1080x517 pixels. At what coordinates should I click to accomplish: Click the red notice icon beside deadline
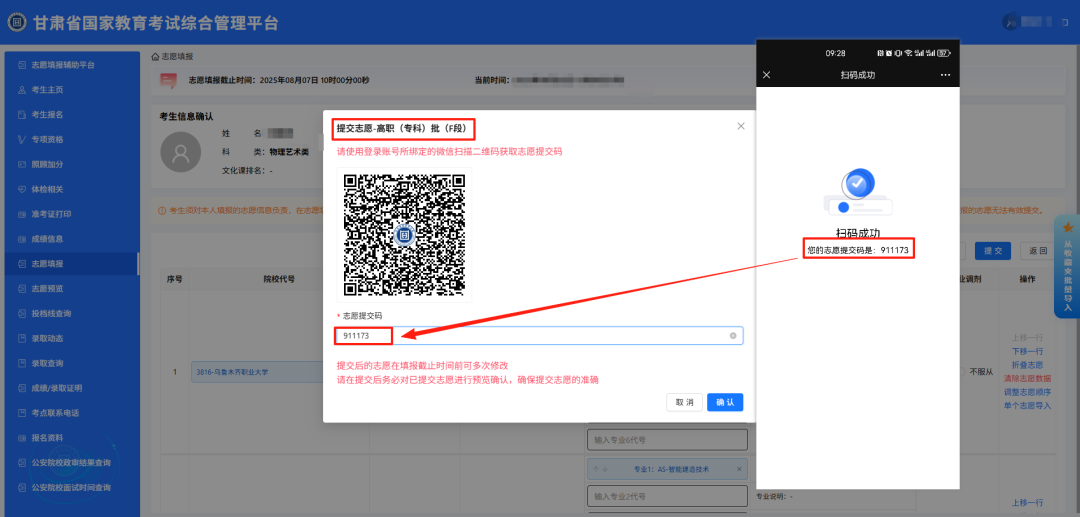[x=168, y=81]
